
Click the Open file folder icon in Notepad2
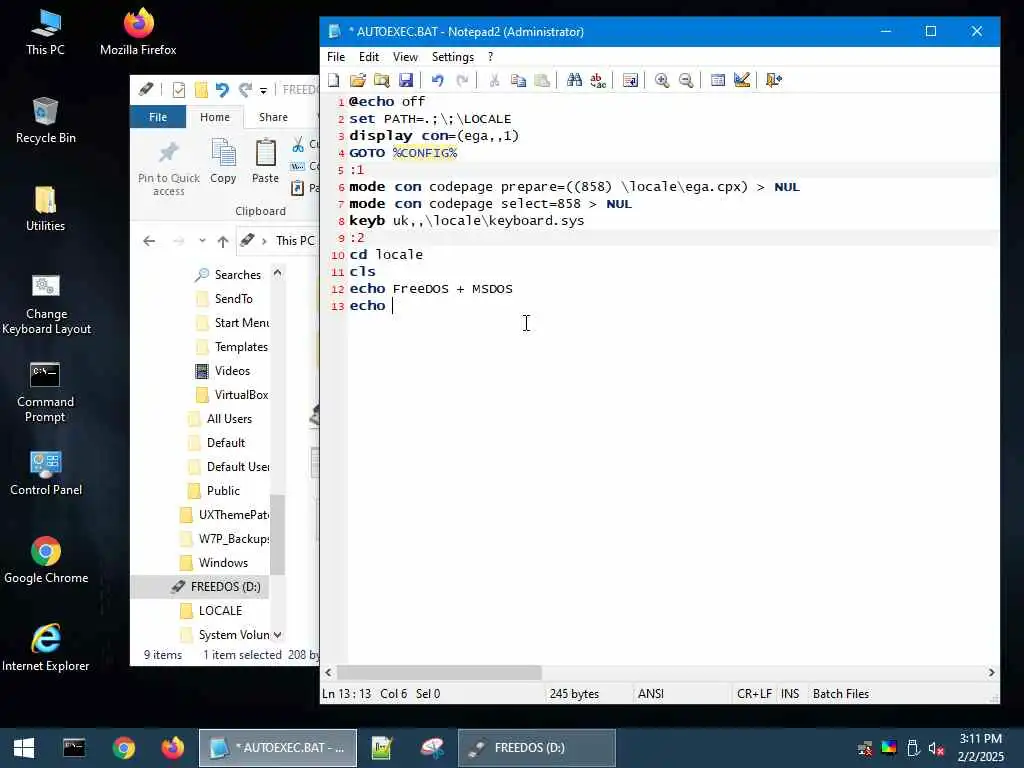[357, 80]
